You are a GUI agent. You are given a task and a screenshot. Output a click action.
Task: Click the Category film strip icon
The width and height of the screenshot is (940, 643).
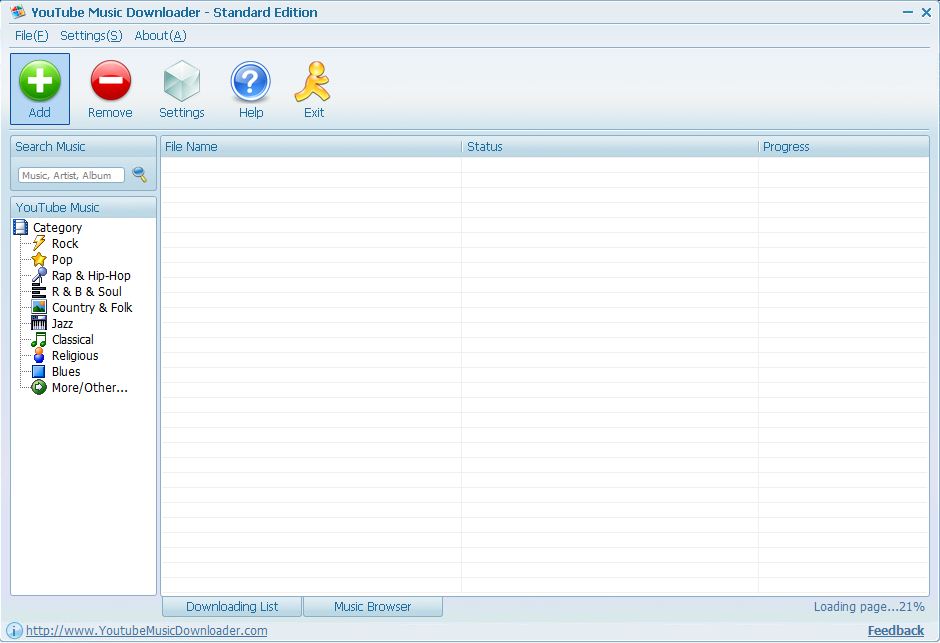pyautogui.click(x=20, y=227)
